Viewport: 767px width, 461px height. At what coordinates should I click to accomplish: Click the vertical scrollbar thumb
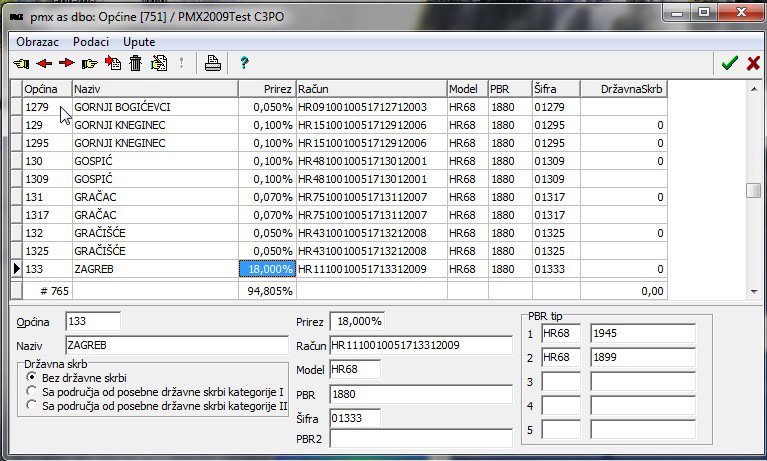click(x=754, y=190)
